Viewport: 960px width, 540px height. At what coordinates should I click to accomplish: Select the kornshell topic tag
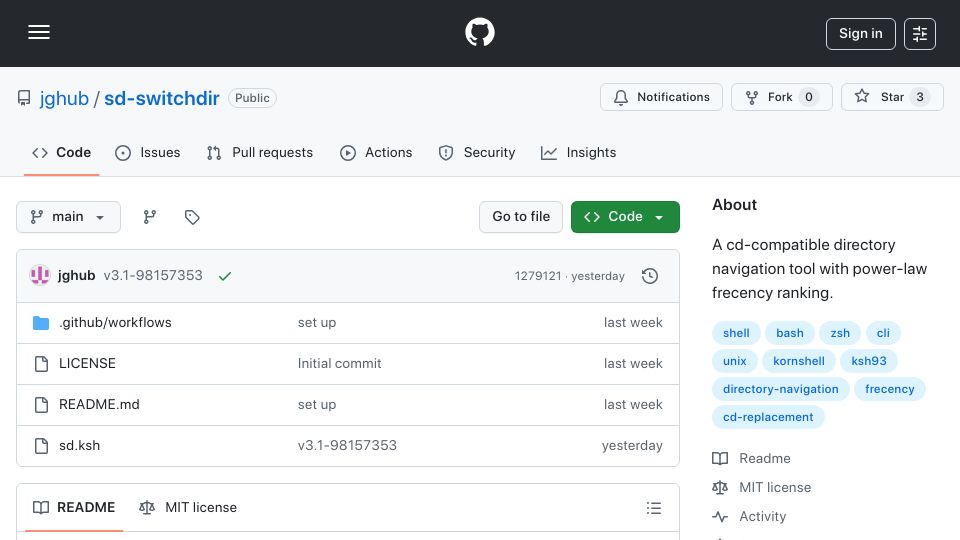(x=798, y=361)
